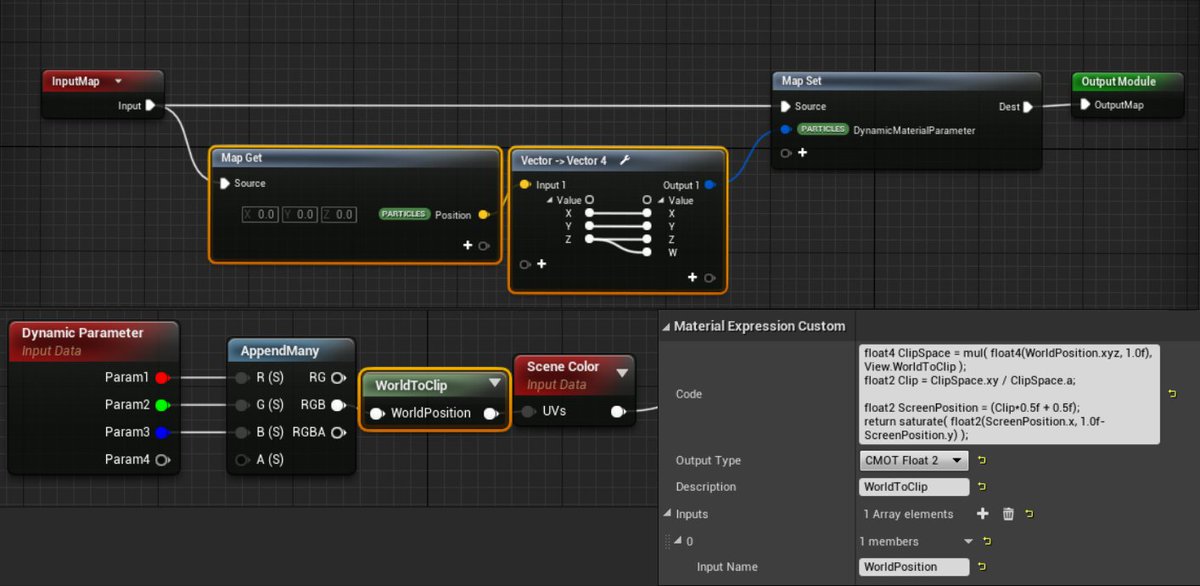Image resolution: width=1200 pixels, height=586 pixels.
Task: Click the Param1 red output pin
Action: [x=162, y=378]
